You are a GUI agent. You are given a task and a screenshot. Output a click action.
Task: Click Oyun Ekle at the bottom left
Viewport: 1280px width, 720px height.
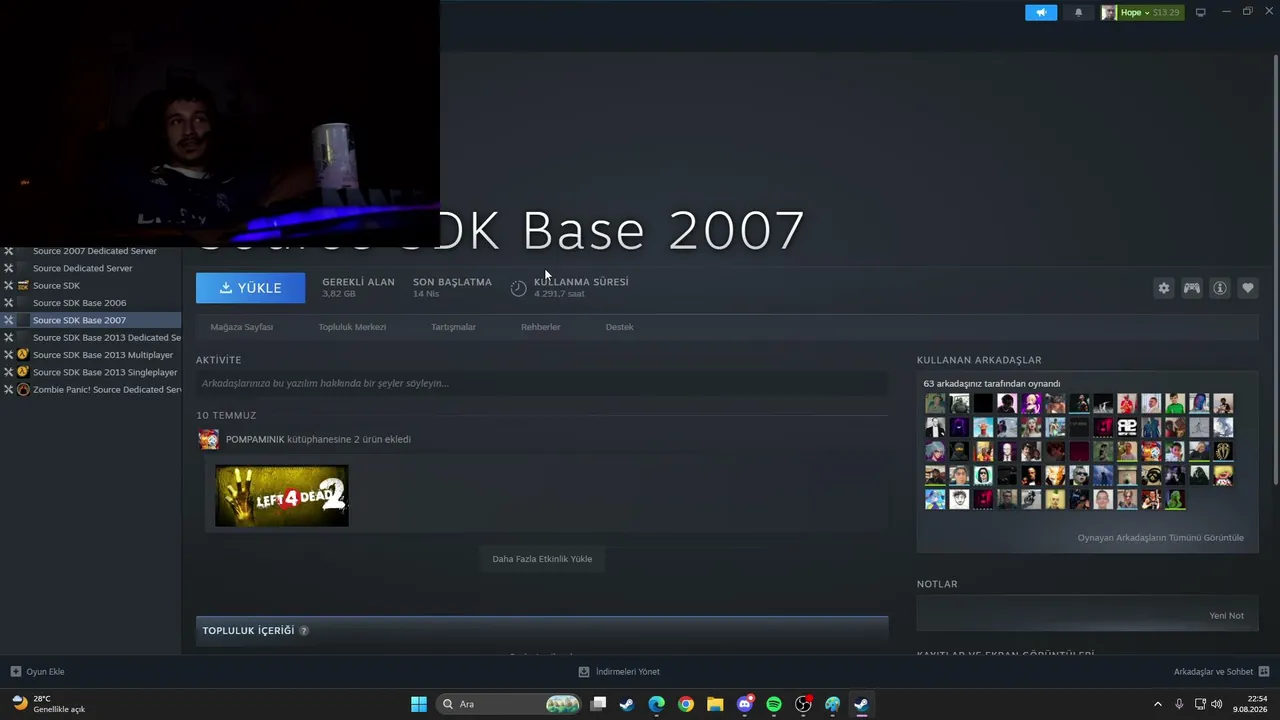[37, 672]
